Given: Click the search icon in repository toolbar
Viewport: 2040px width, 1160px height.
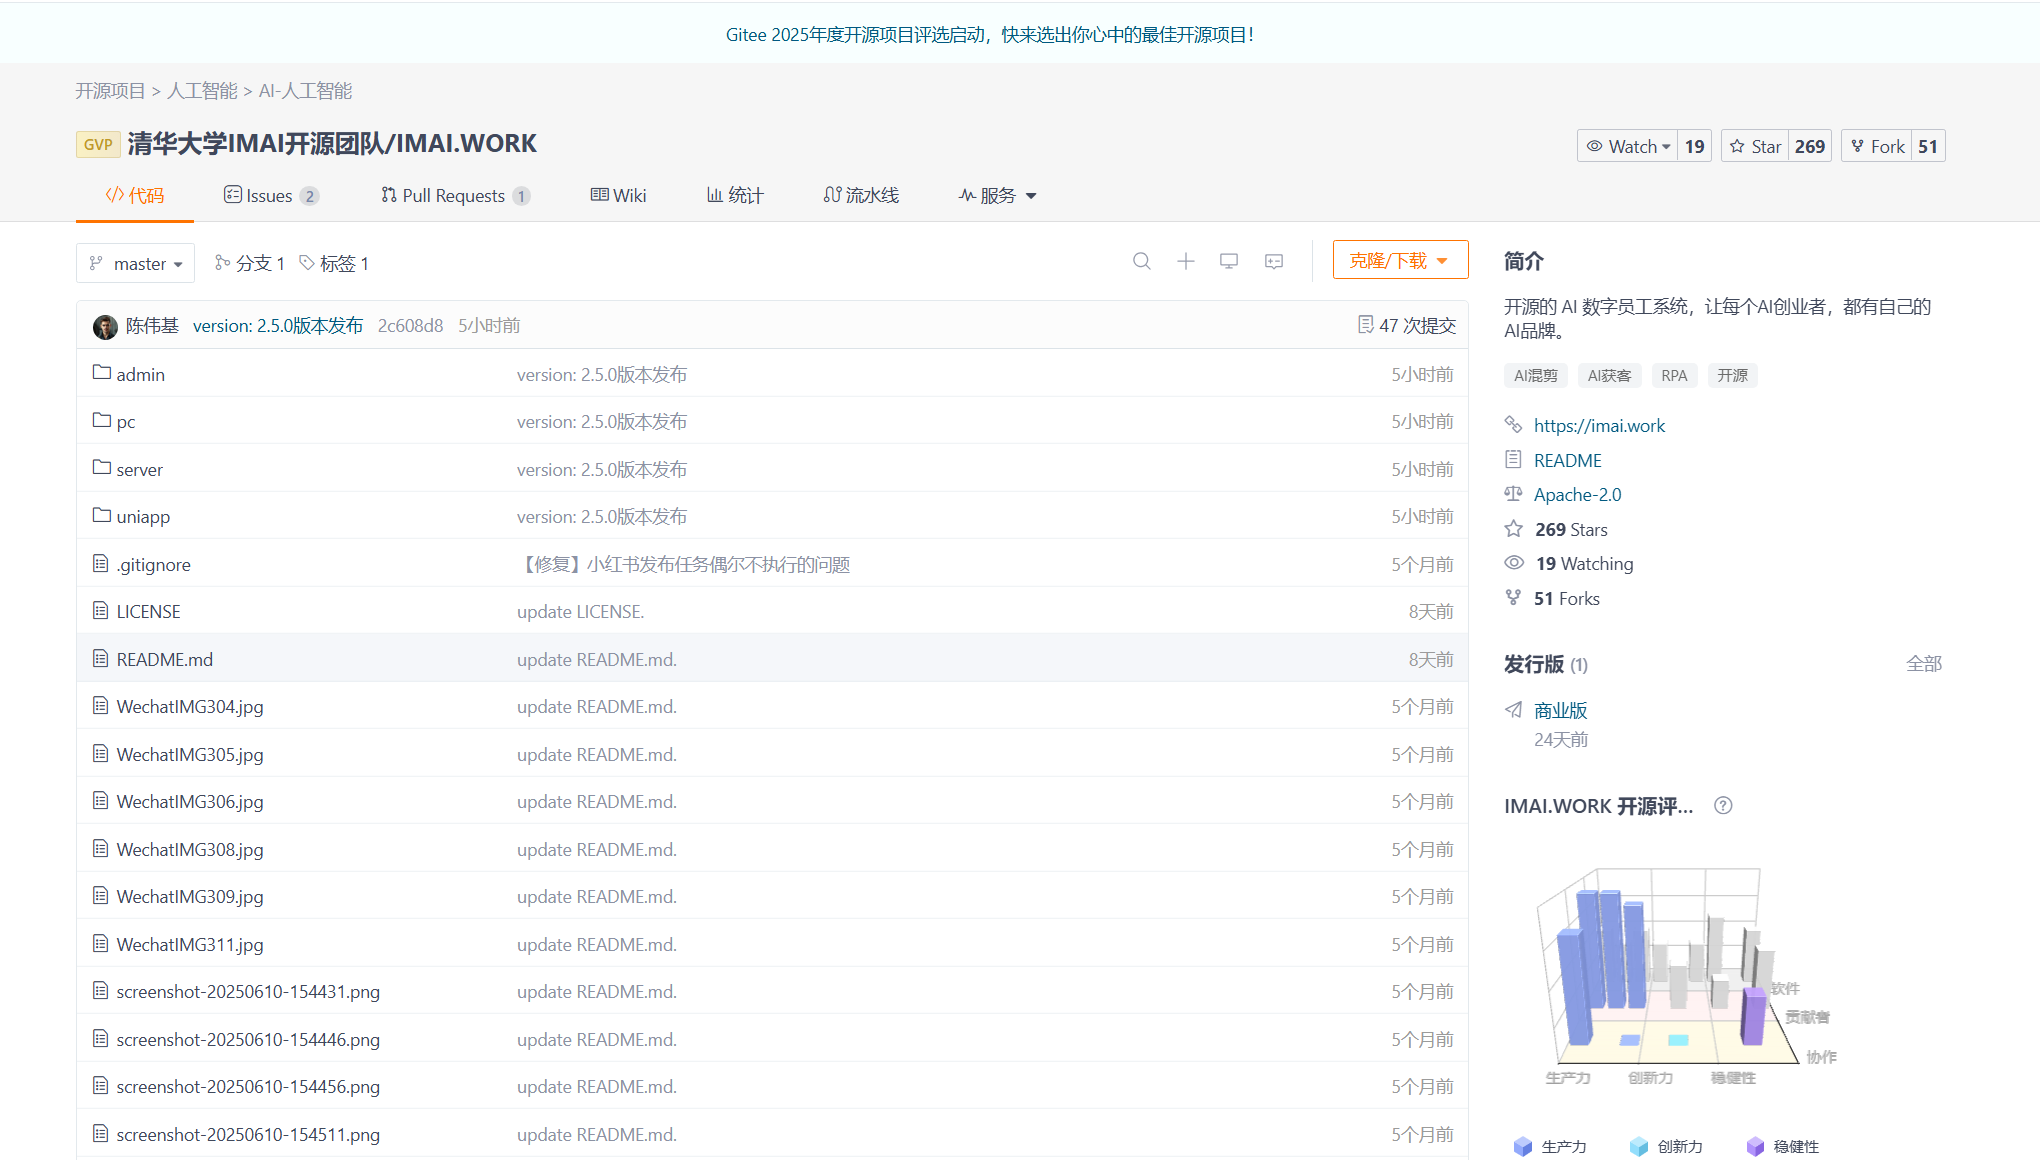Looking at the screenshot, I should 1141,261.
